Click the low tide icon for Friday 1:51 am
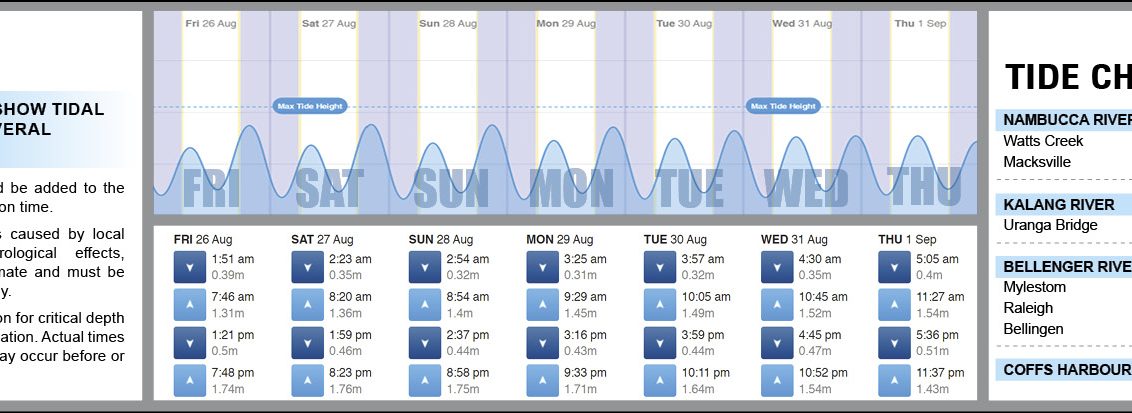 point(190,267)
